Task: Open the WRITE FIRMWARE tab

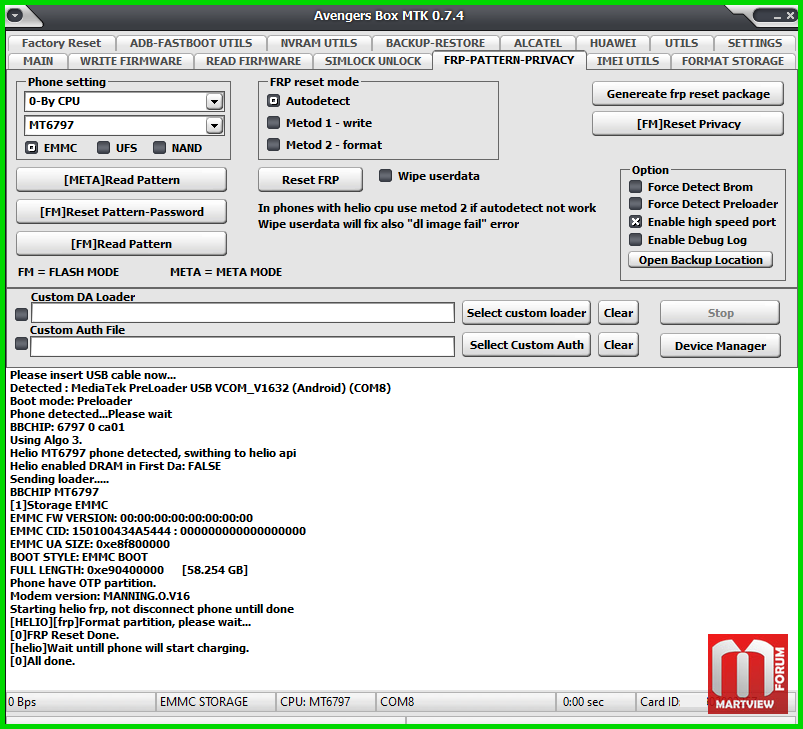Action: pos(131,61)
